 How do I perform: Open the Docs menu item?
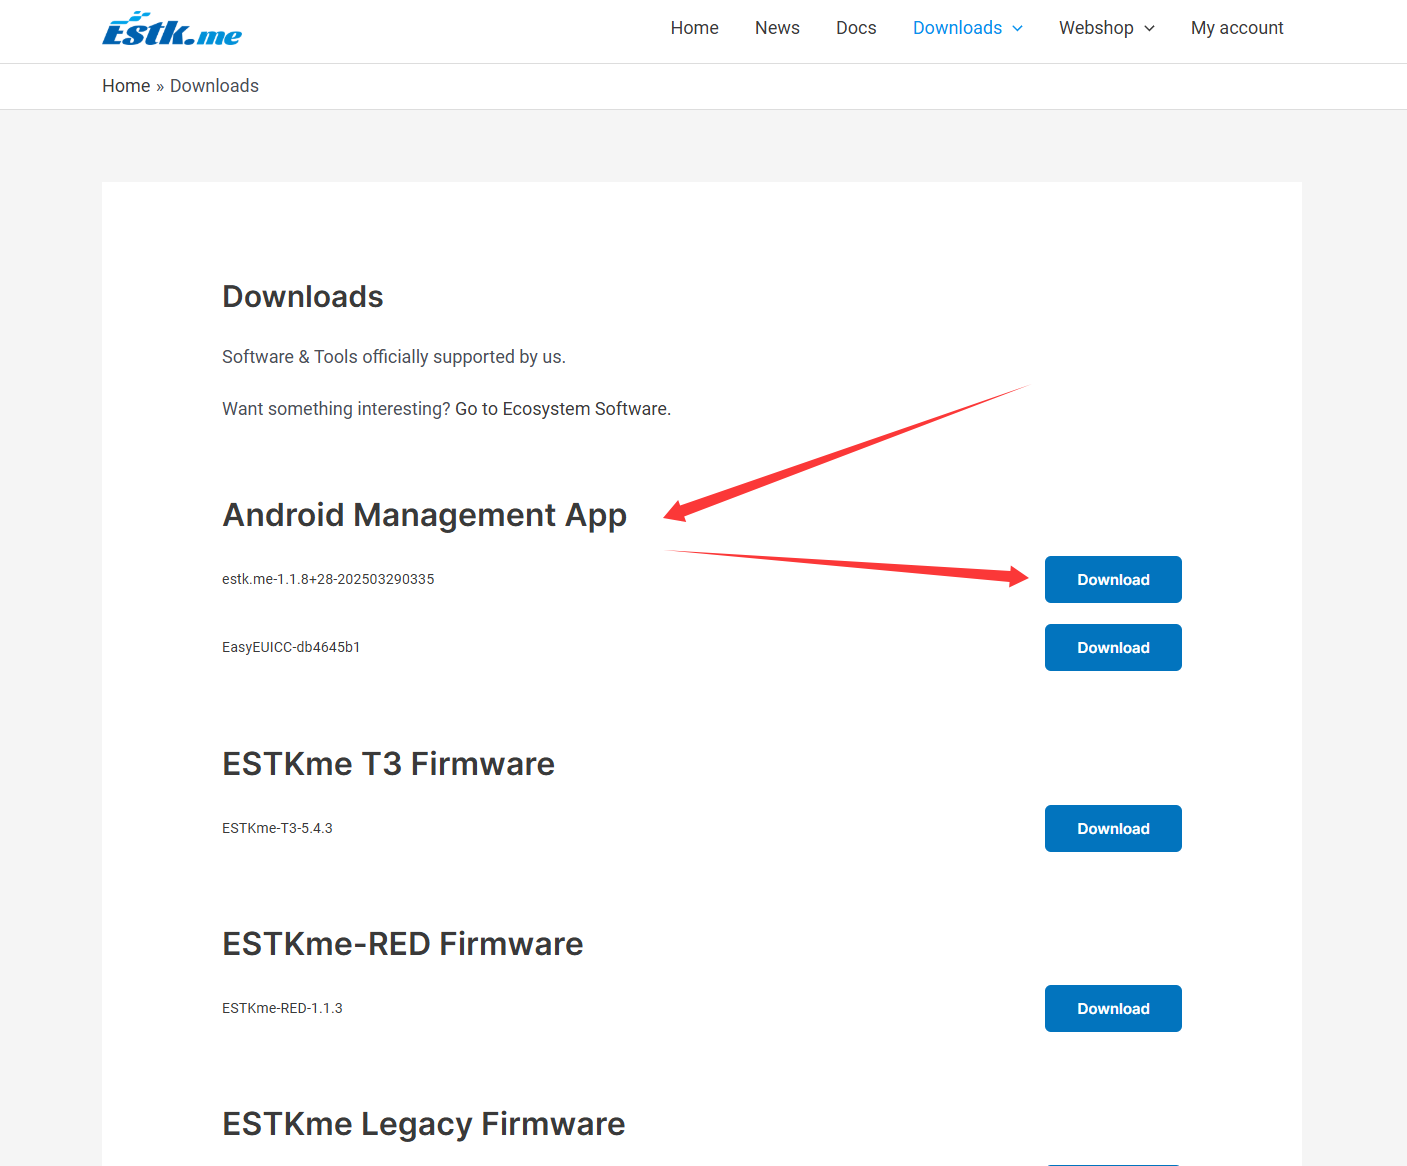tap(856, 28)
